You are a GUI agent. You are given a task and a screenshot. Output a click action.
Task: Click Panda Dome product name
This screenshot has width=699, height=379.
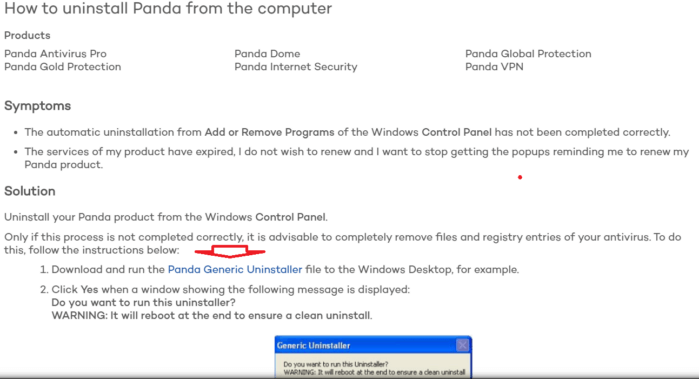[267, 54]
